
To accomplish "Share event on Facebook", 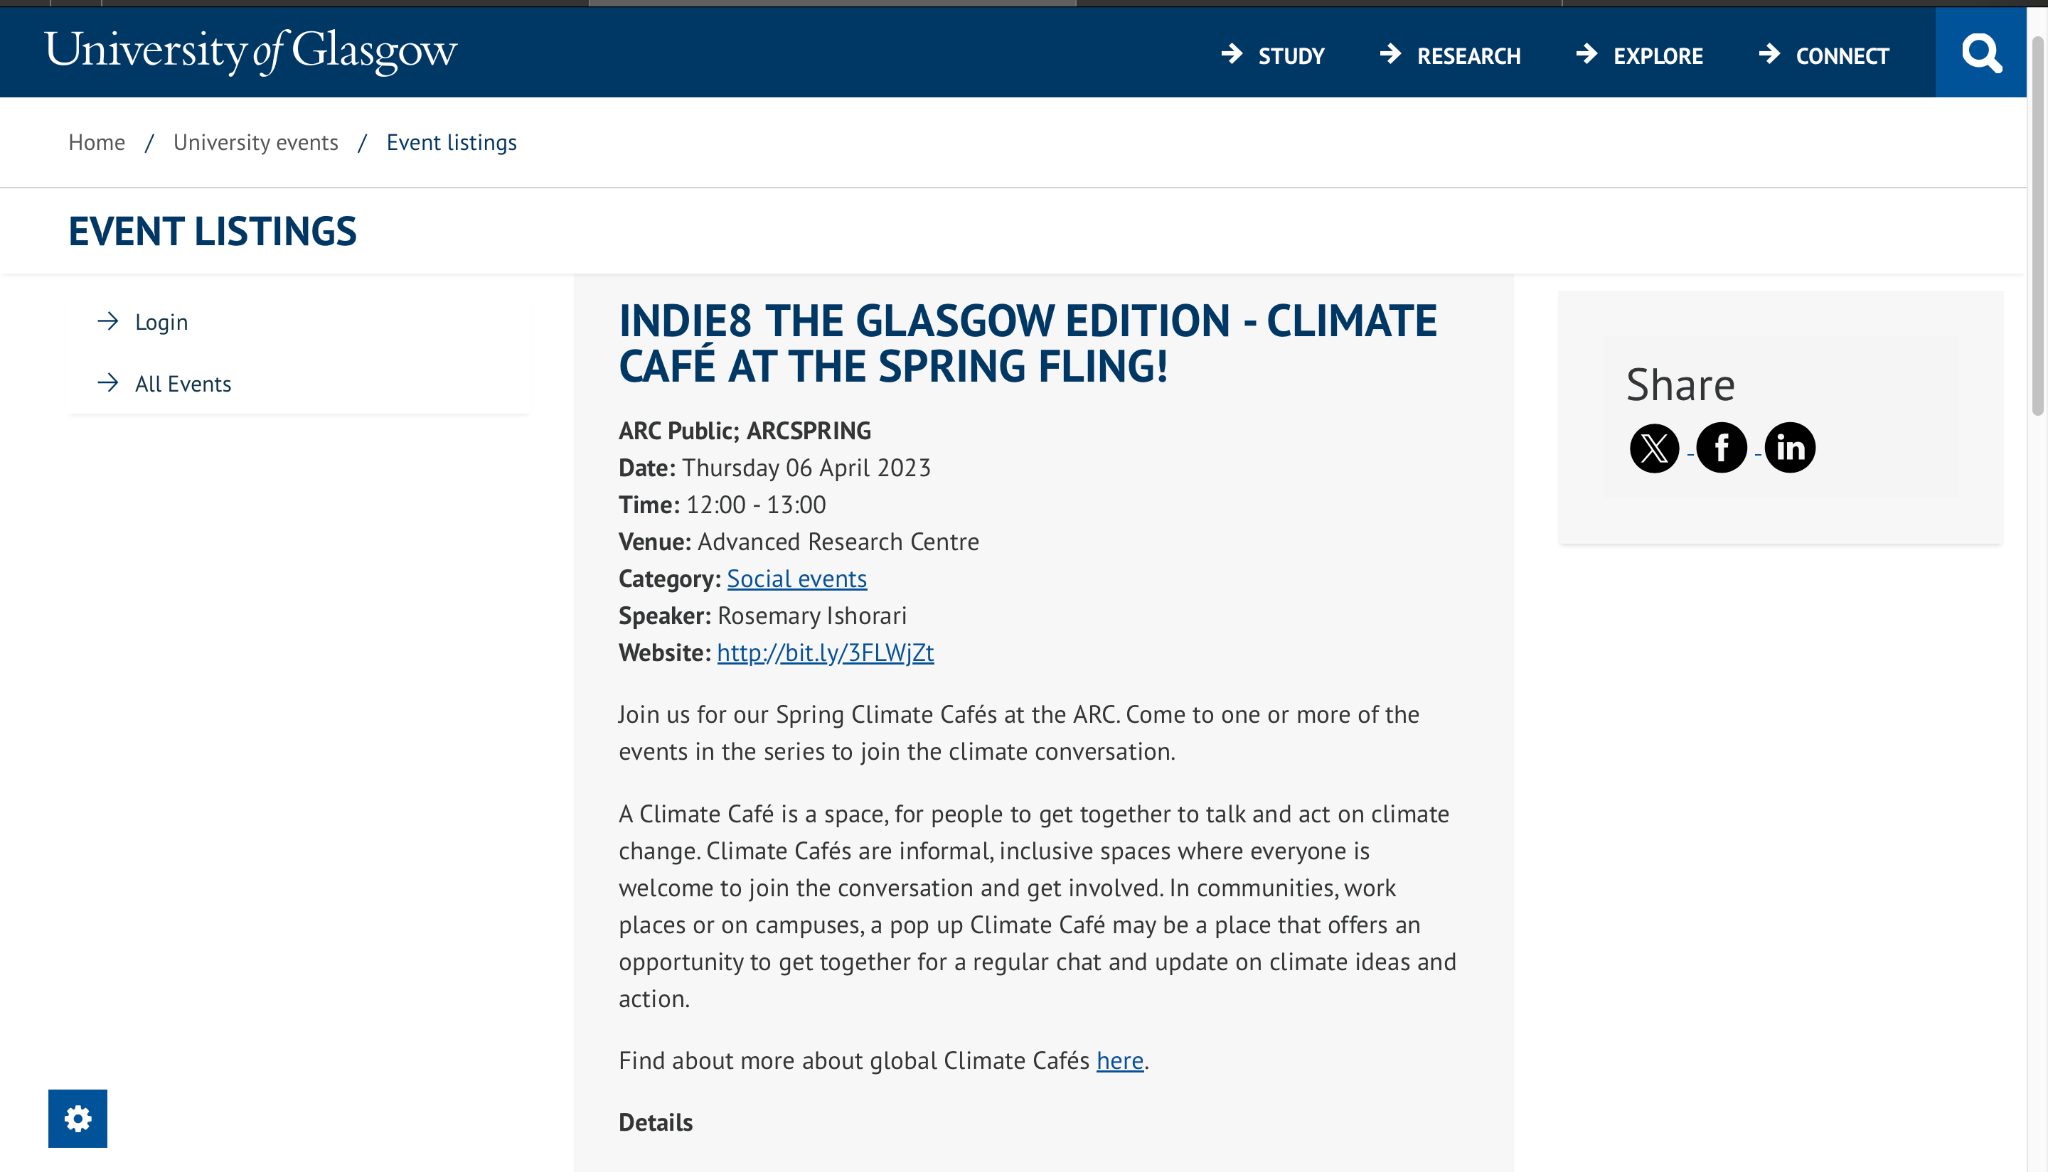I will coord(1721,448).
